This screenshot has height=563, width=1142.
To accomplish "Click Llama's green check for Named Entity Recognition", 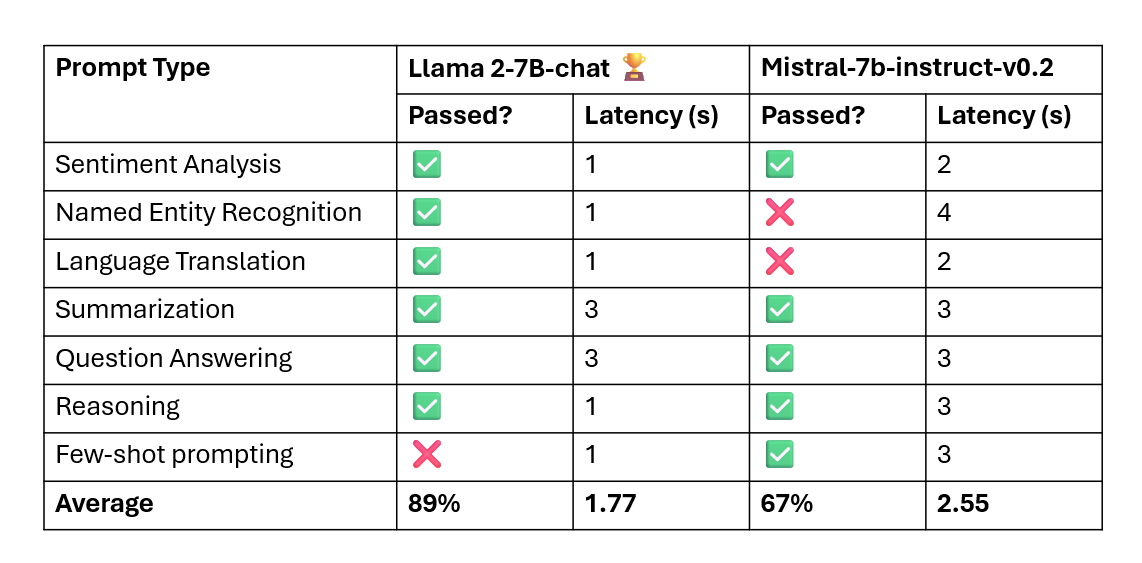I will [426, 213].
